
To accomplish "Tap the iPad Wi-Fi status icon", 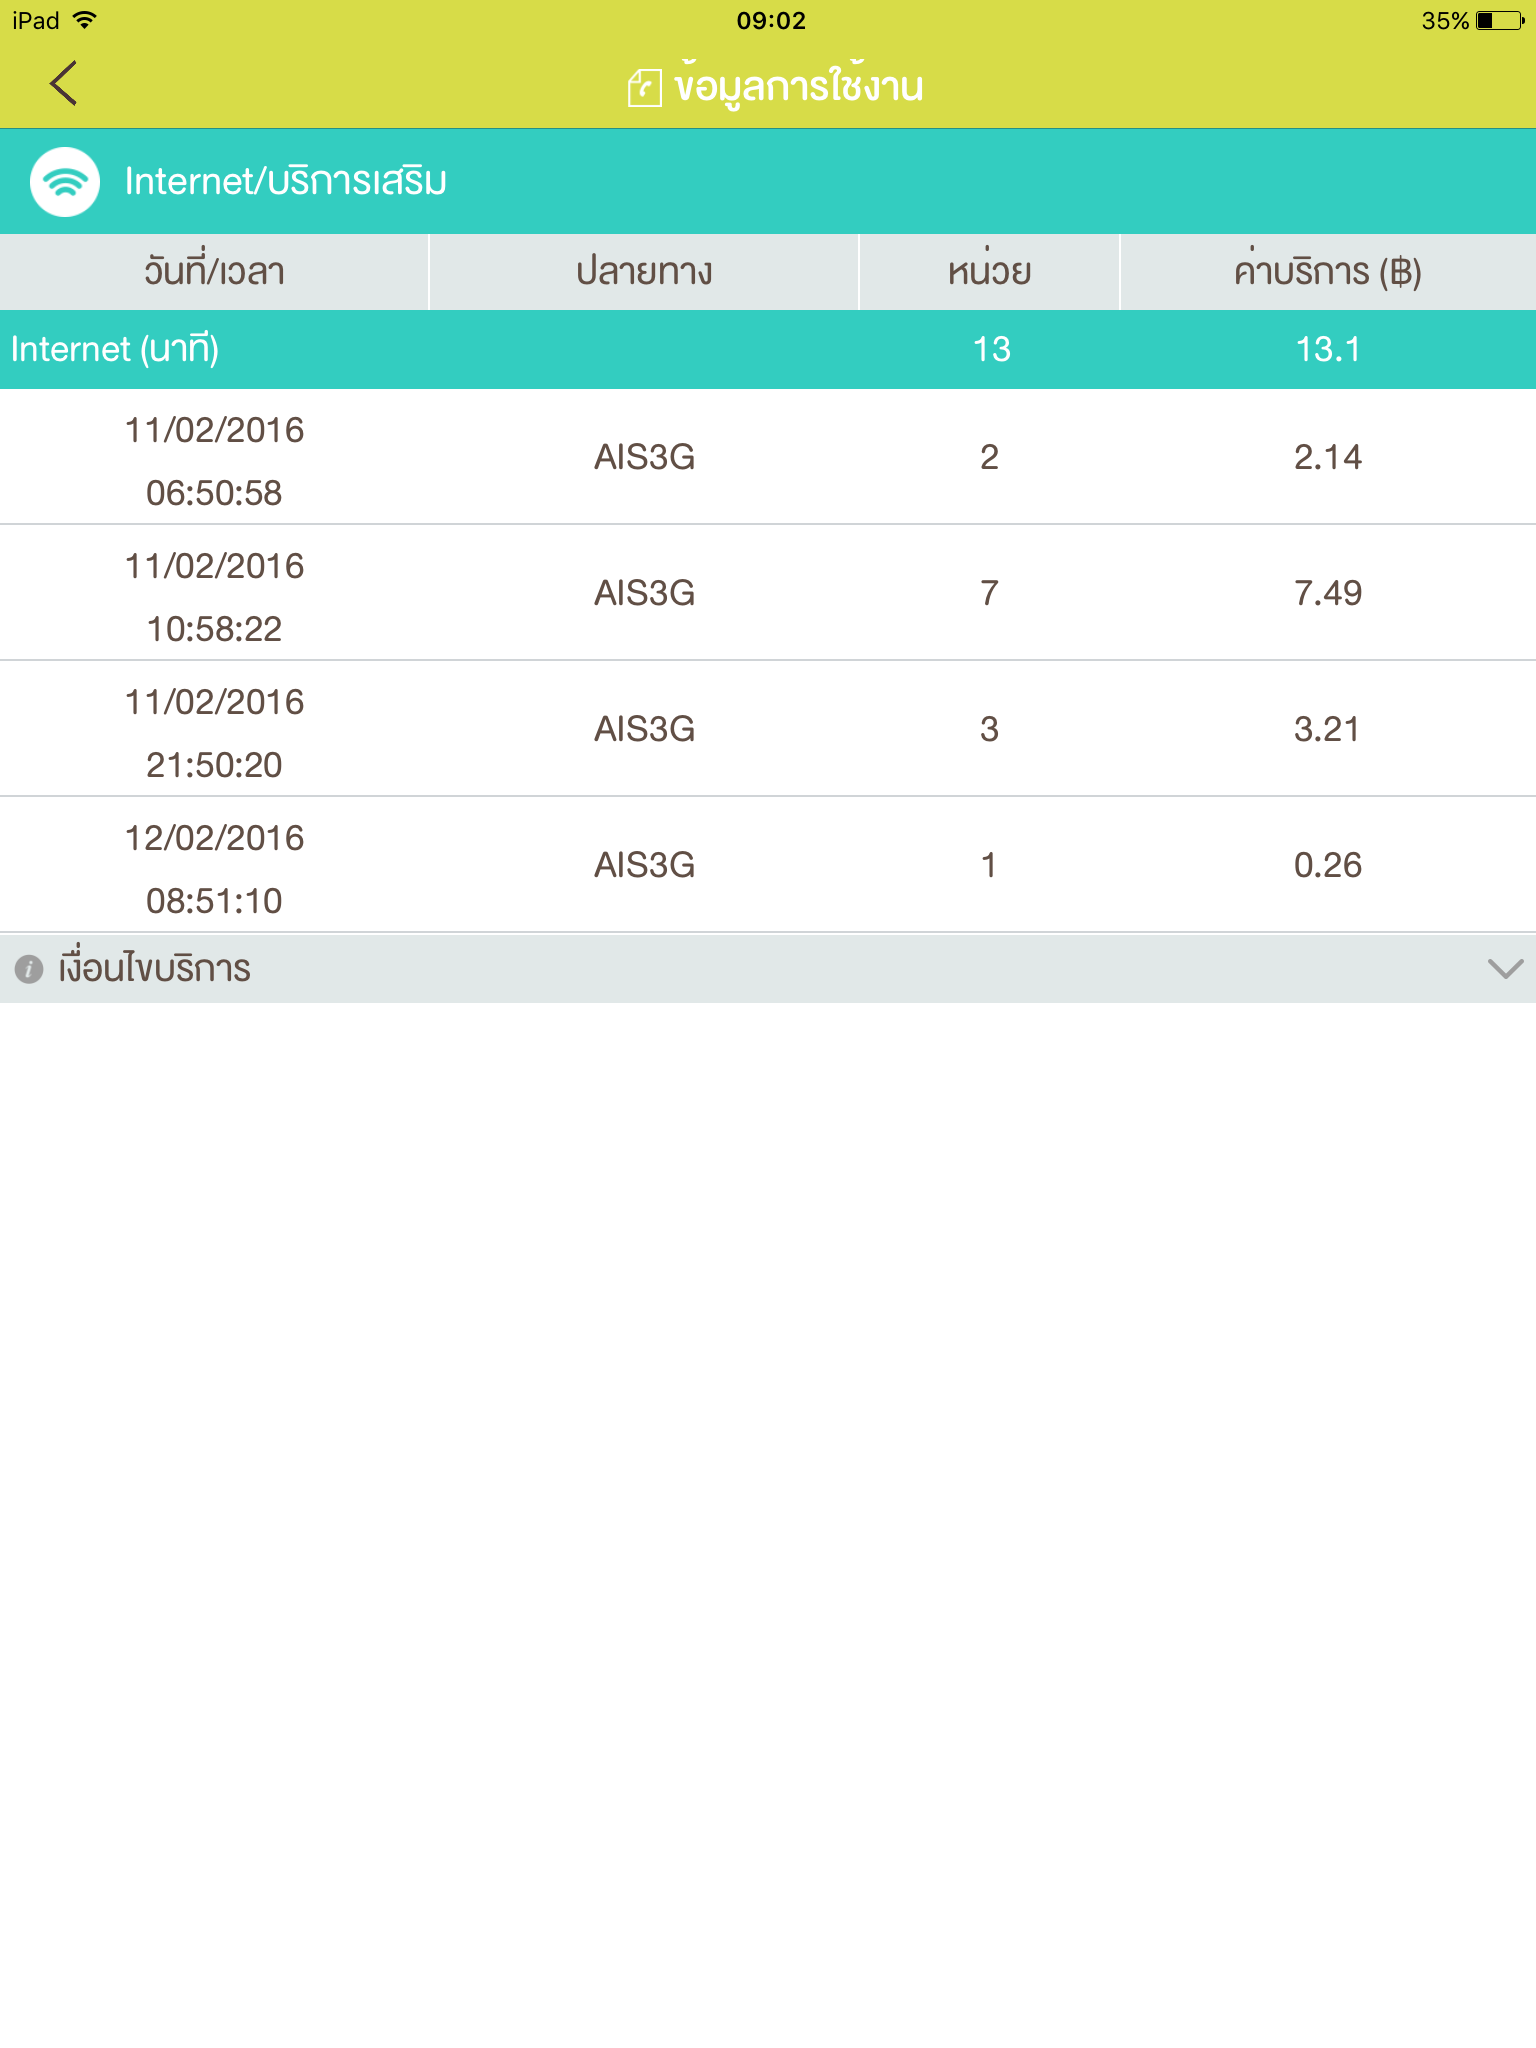I will 86,20.
